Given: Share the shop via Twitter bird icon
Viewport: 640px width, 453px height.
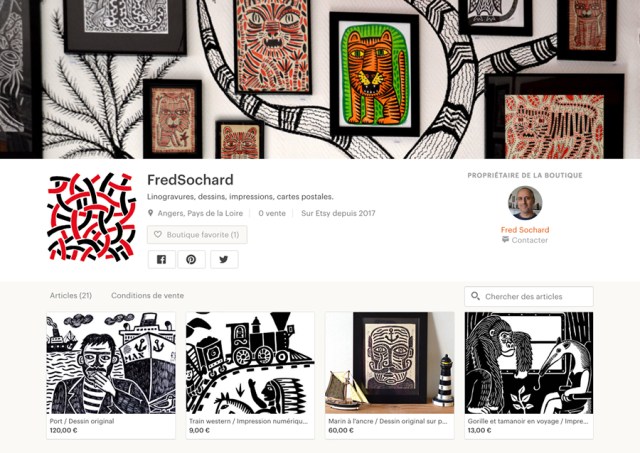Looking at the screenshot, I should (224, 260).
